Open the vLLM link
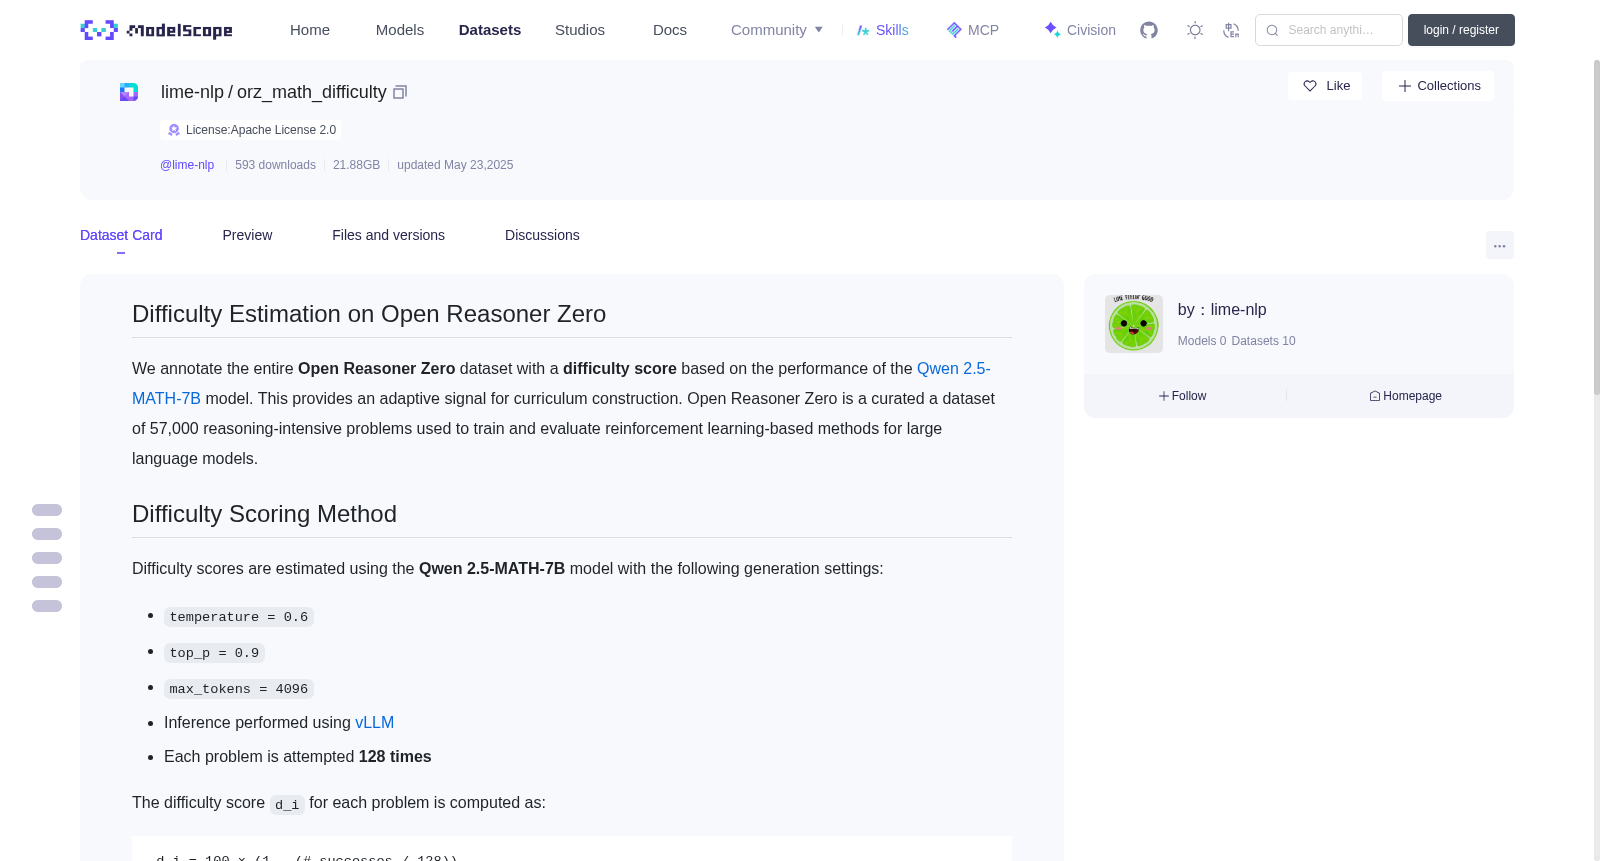The width and height of the screenshot is (1600, 861). tap(374, 722)
